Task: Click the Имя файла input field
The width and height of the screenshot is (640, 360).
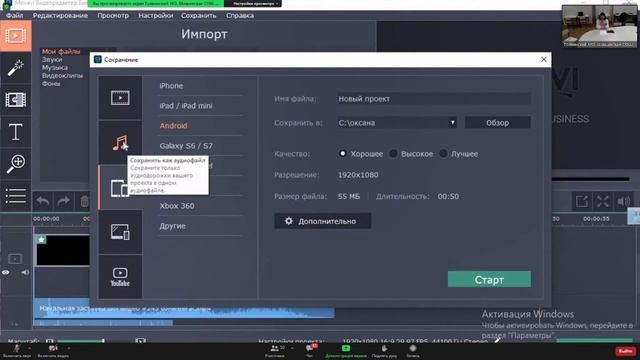Action: [433, 99]
